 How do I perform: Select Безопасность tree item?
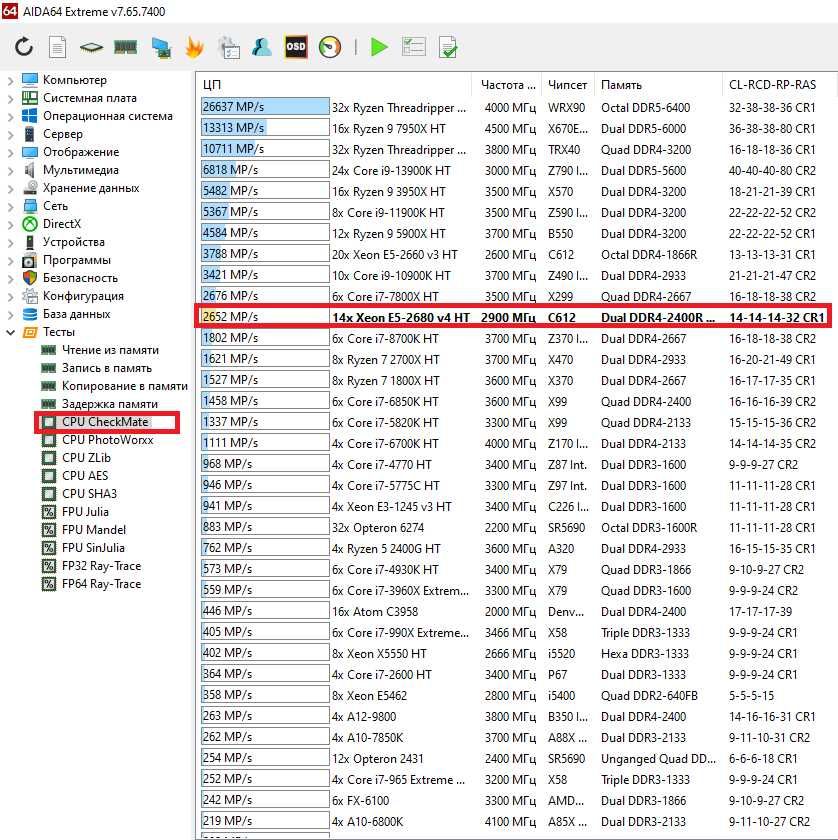pos(80,278)
